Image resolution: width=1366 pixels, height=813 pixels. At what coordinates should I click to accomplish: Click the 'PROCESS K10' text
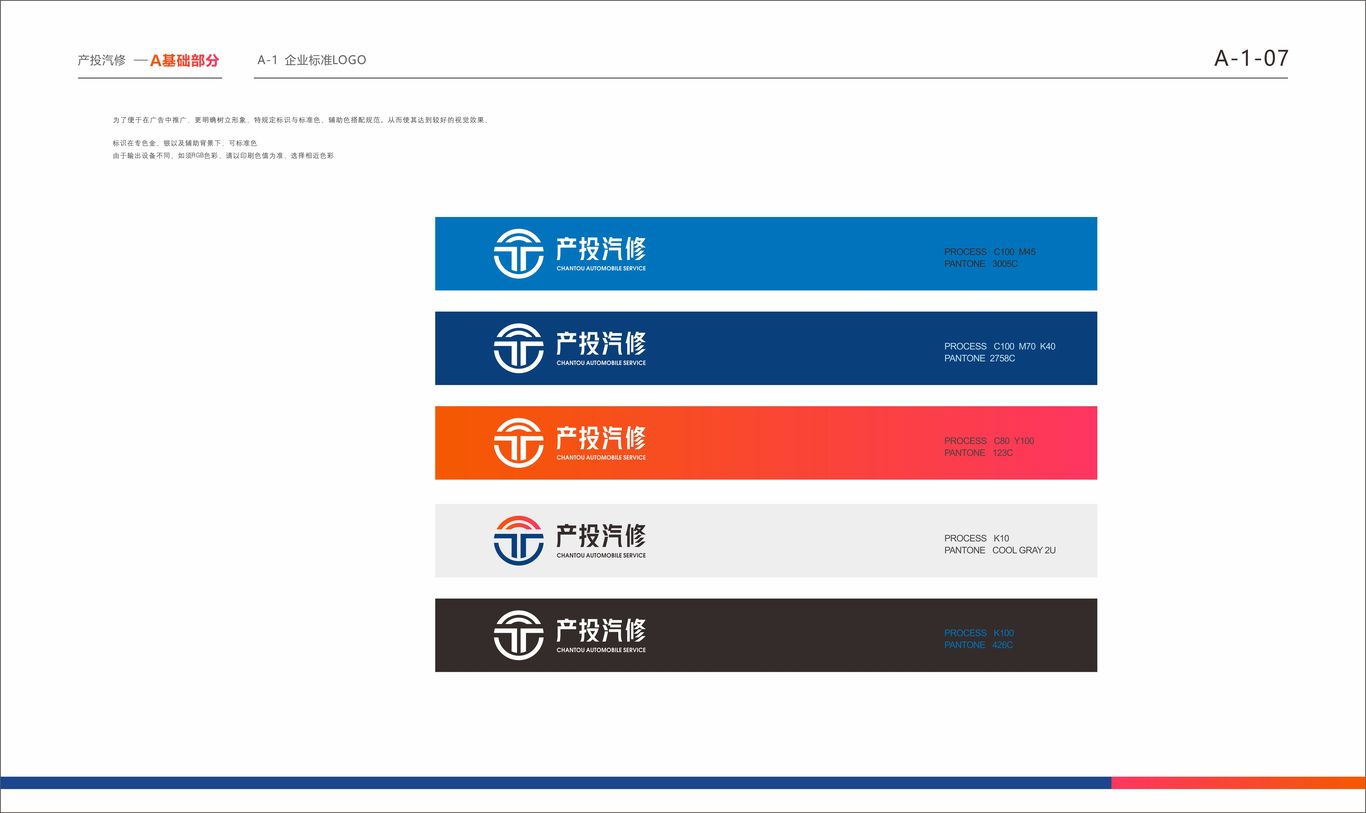point(977,538)
